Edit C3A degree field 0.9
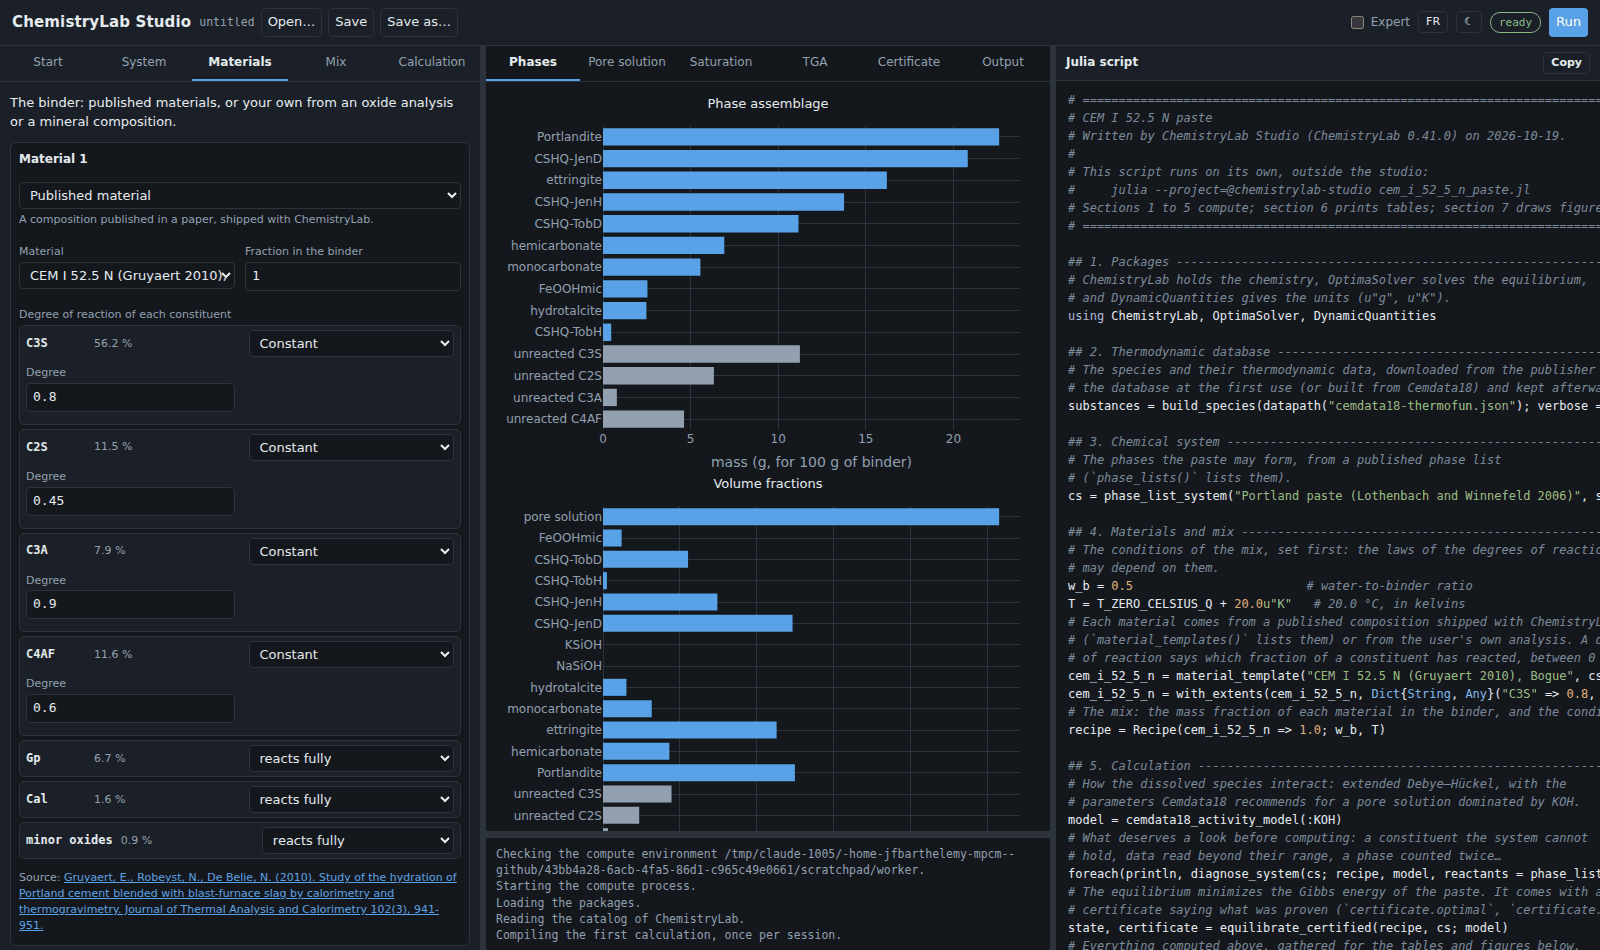Viewport: 1600px width, 950px height. coord(130,604)
